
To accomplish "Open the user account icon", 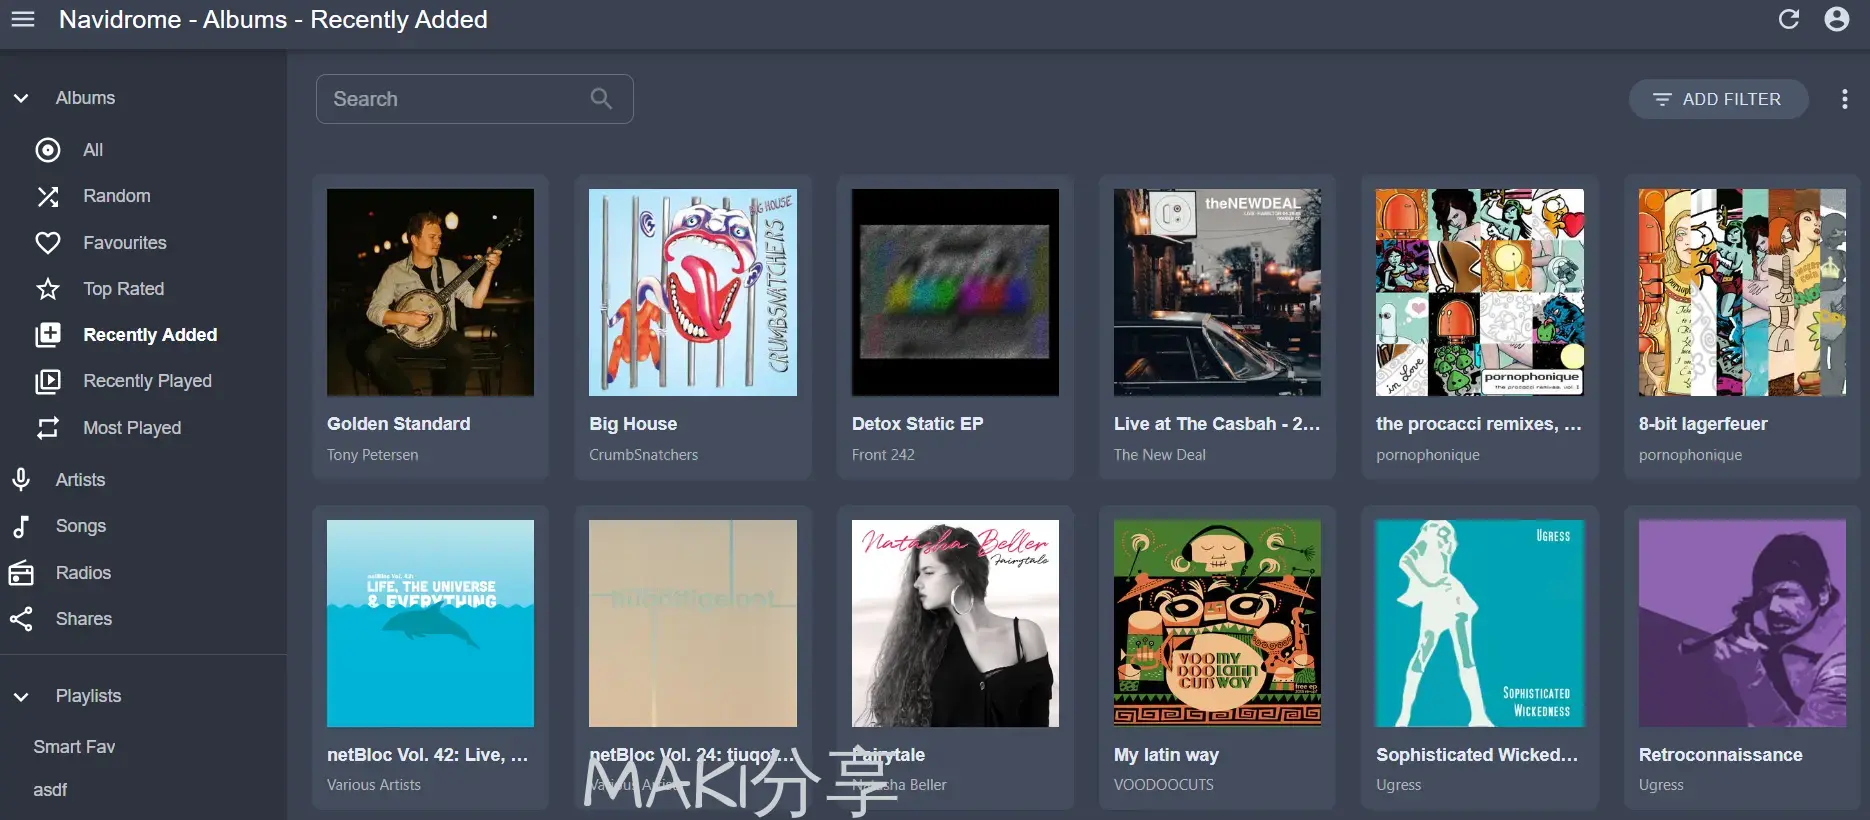I will tap(1837, 19).
